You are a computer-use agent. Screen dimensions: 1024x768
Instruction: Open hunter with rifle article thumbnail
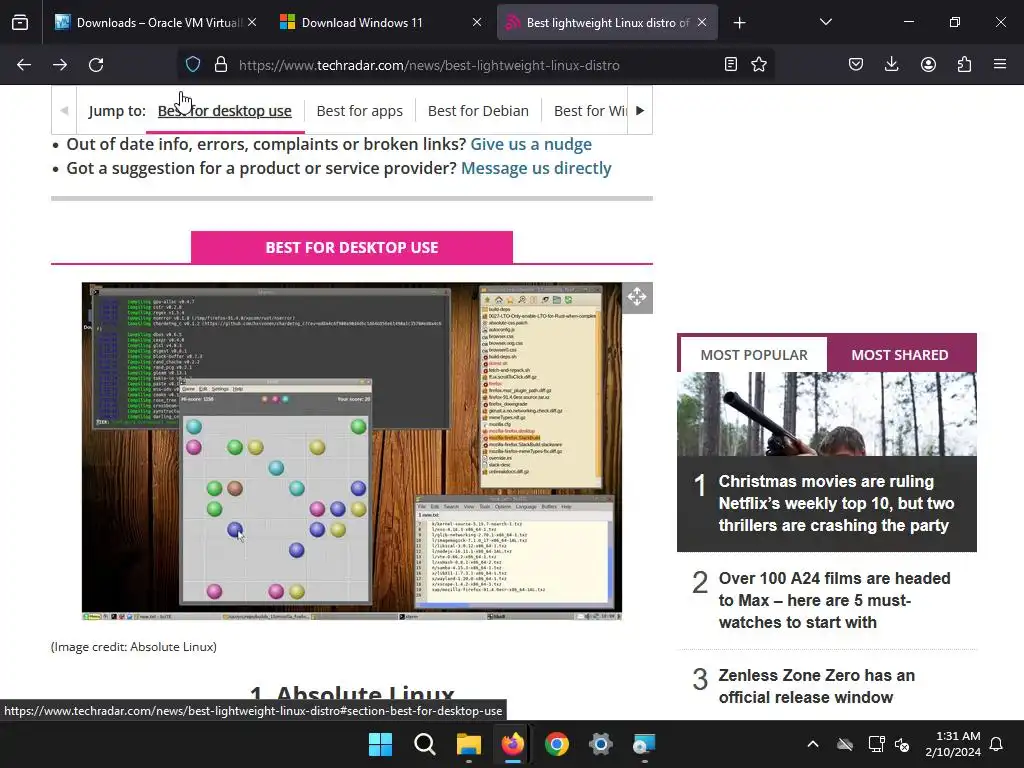click(x=827, y=414)
